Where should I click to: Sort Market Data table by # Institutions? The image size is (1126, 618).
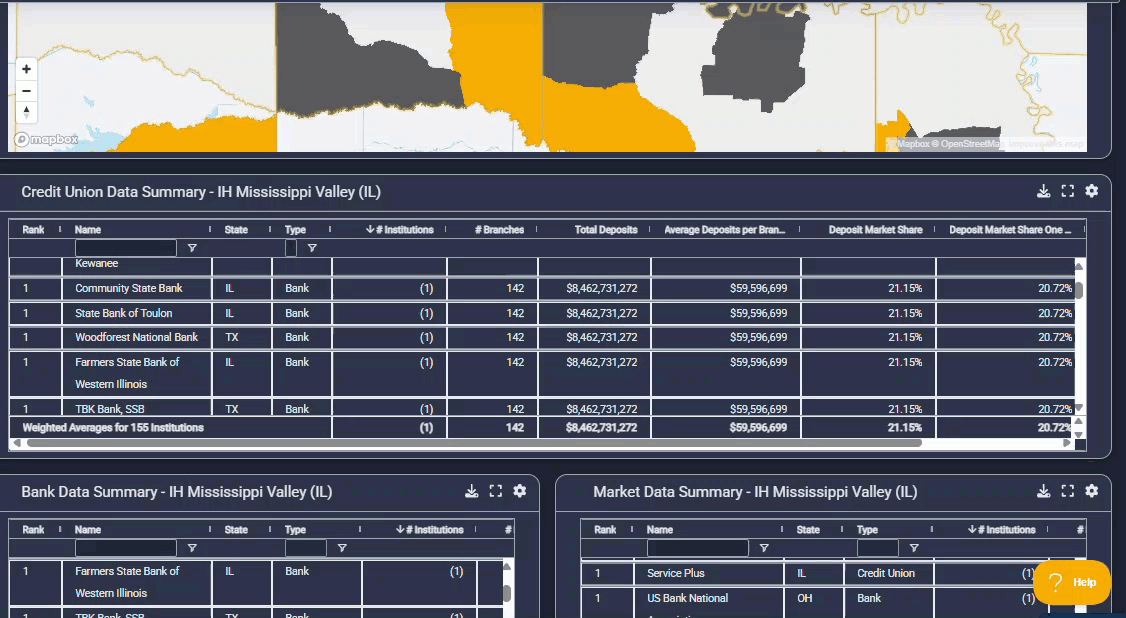point(1001,530)
